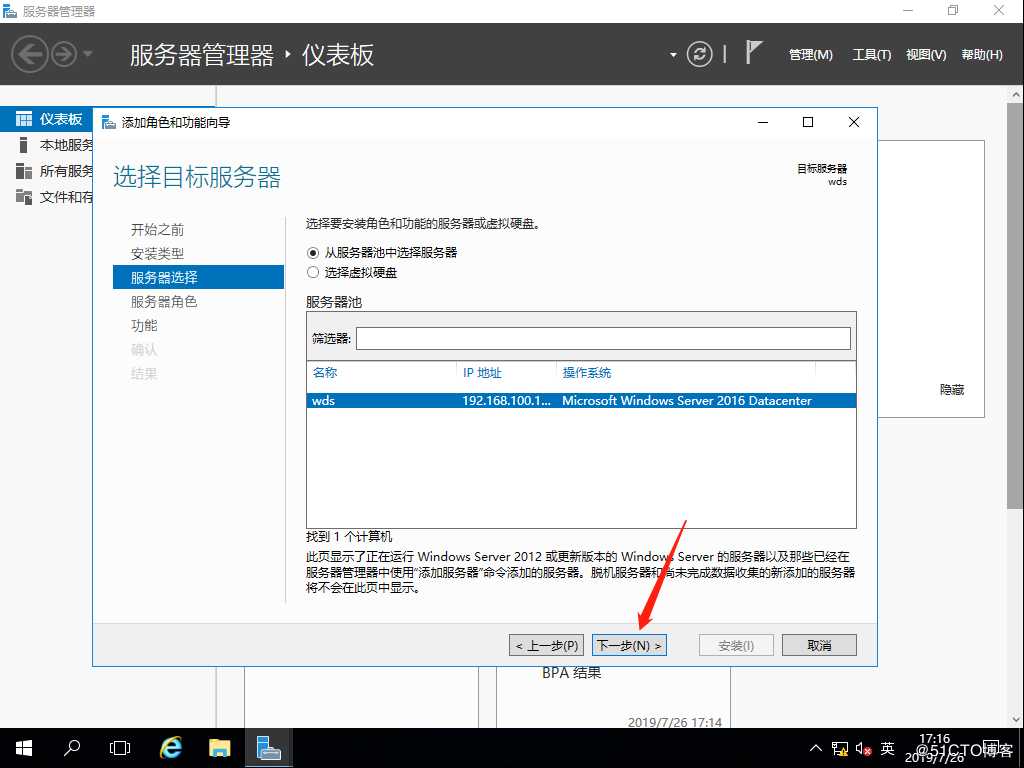This screenshot has height=768, width=1024.
Task: Open the navigation history dropdown arrow
Action: [88, 54]
